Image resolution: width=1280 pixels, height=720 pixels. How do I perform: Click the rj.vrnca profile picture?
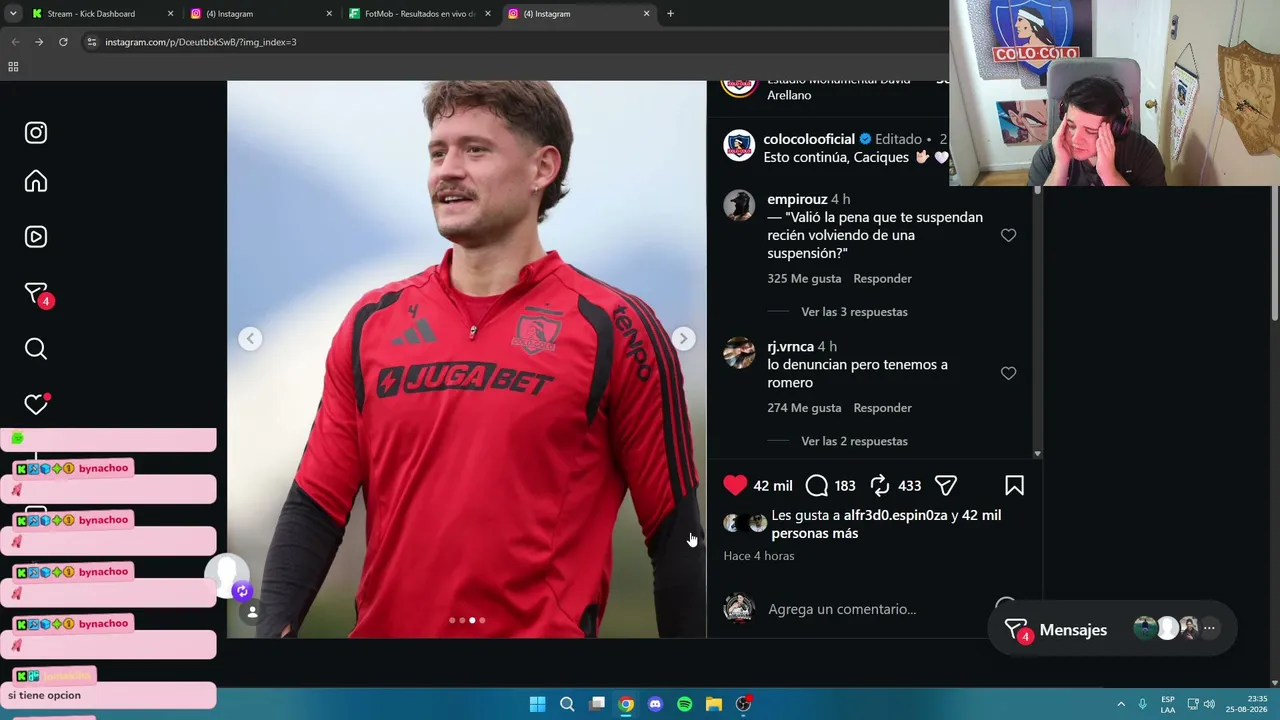[x=739, y=353]
